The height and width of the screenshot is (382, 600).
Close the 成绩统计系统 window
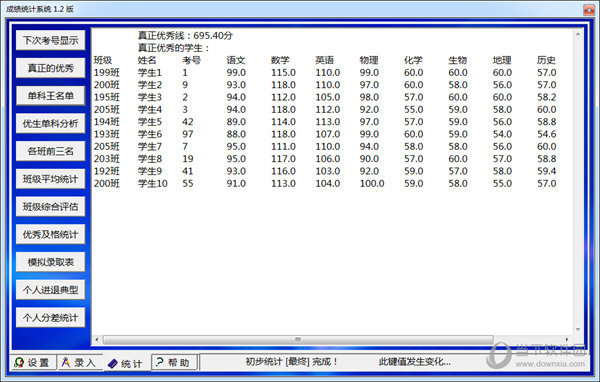(x=589, y=10)
